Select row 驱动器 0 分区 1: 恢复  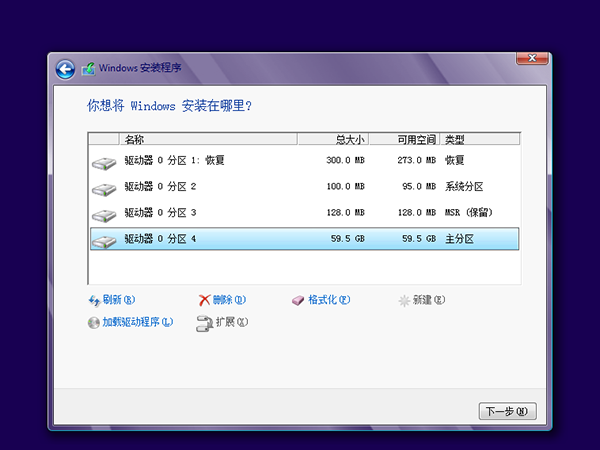pyautogui.click(x=305, y=160)
